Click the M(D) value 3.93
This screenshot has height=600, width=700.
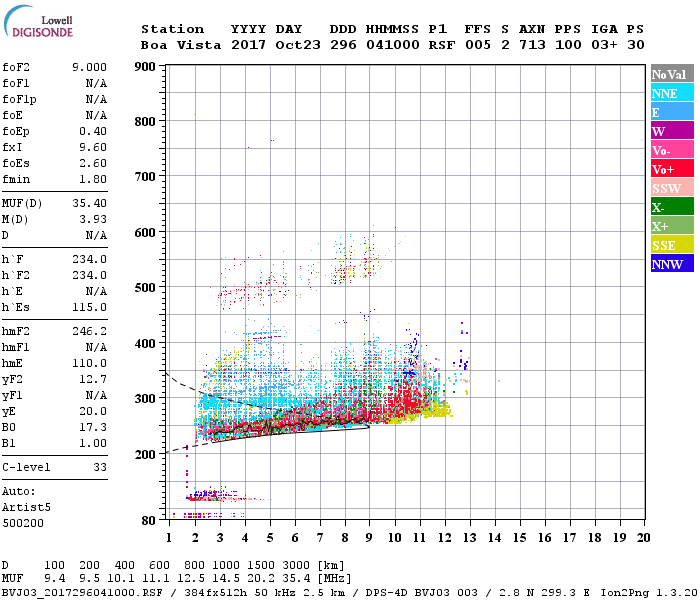pyautogui.click(x=93, y=219)
